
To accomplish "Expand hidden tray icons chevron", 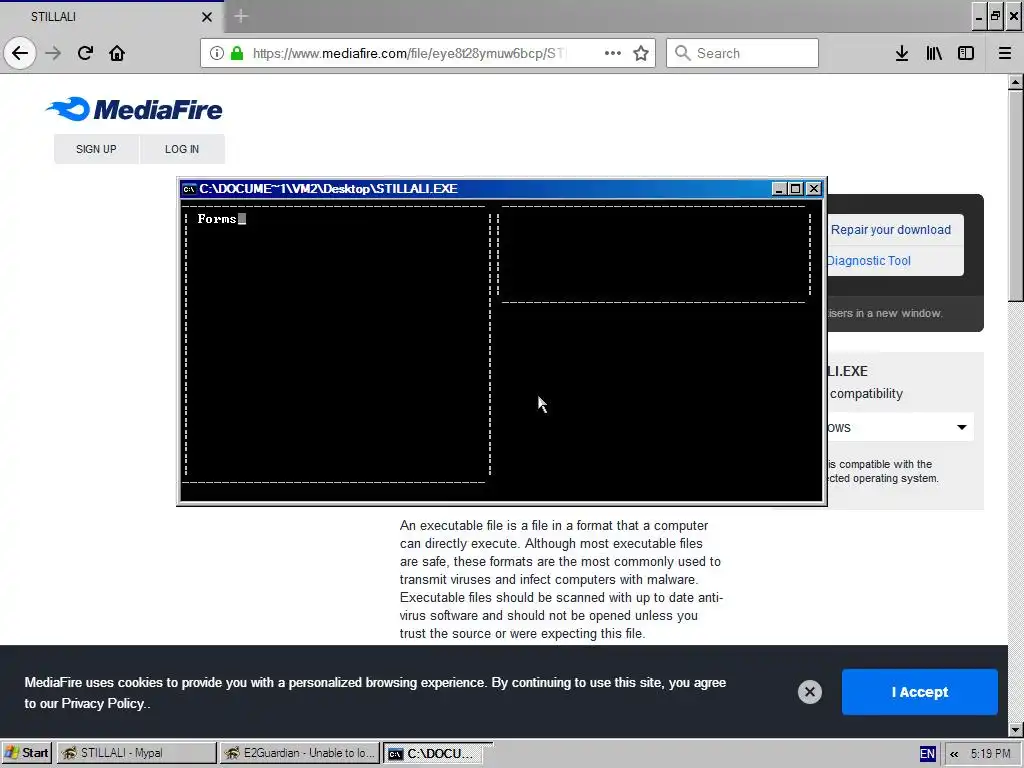I will (x=954, y=754).
